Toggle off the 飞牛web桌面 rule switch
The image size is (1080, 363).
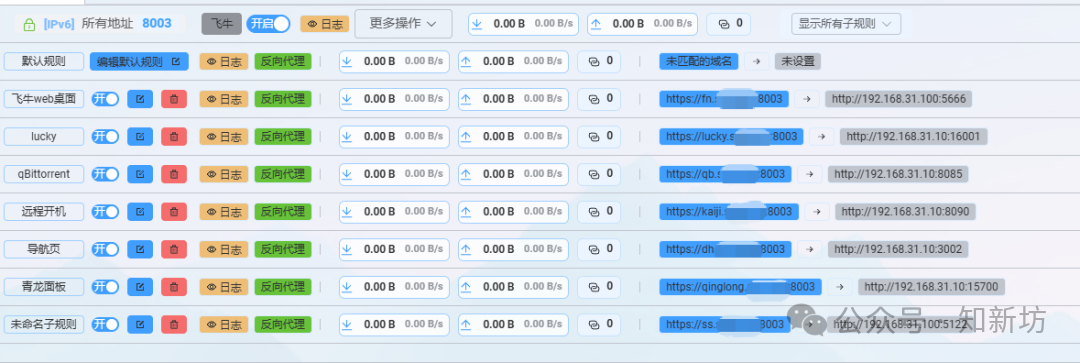point(105,99)
